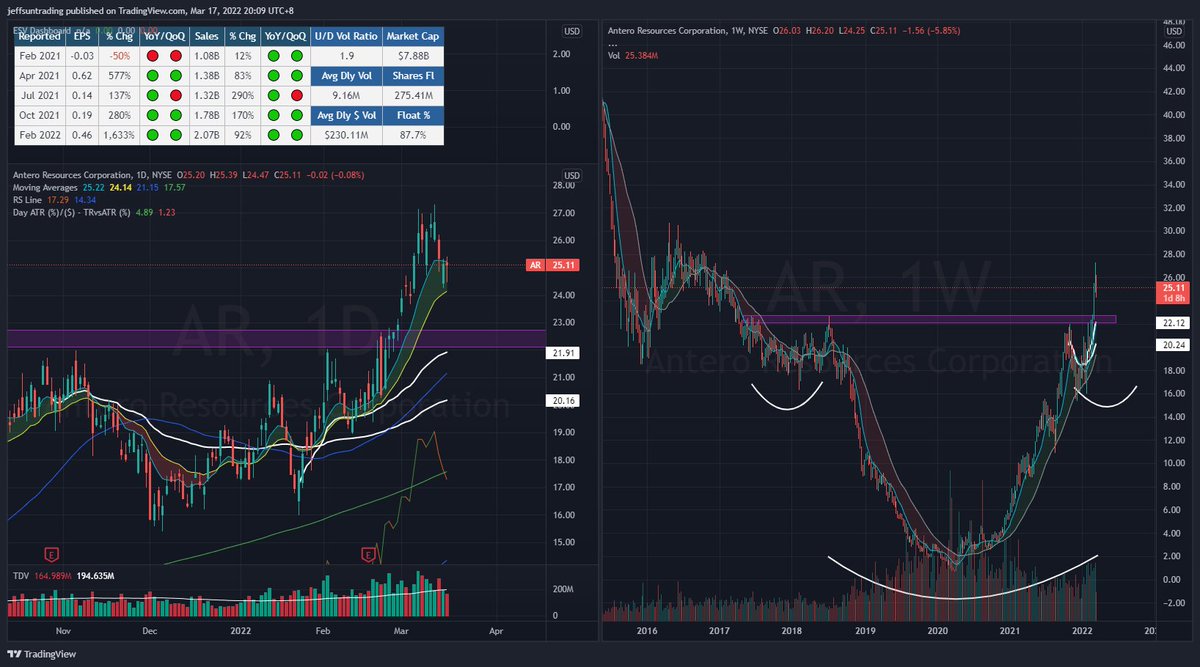Select the Vol indicator legend on weekly chart
Image resolution: width=1200 pixels, height=667 pixels.
[614, 54]
